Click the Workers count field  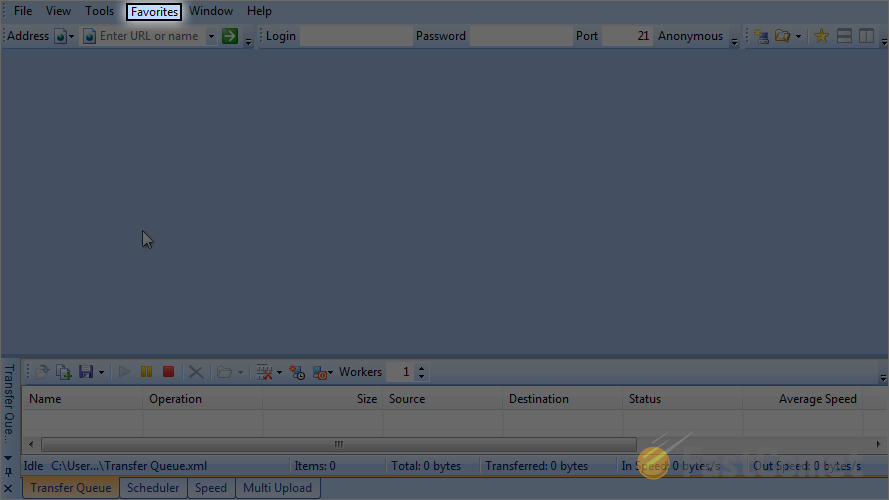[400, 372]
